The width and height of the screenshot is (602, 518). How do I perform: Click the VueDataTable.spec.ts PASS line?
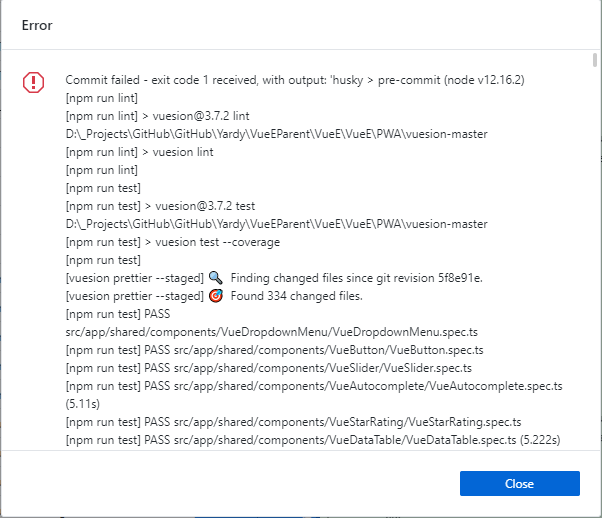pos(312,440)
